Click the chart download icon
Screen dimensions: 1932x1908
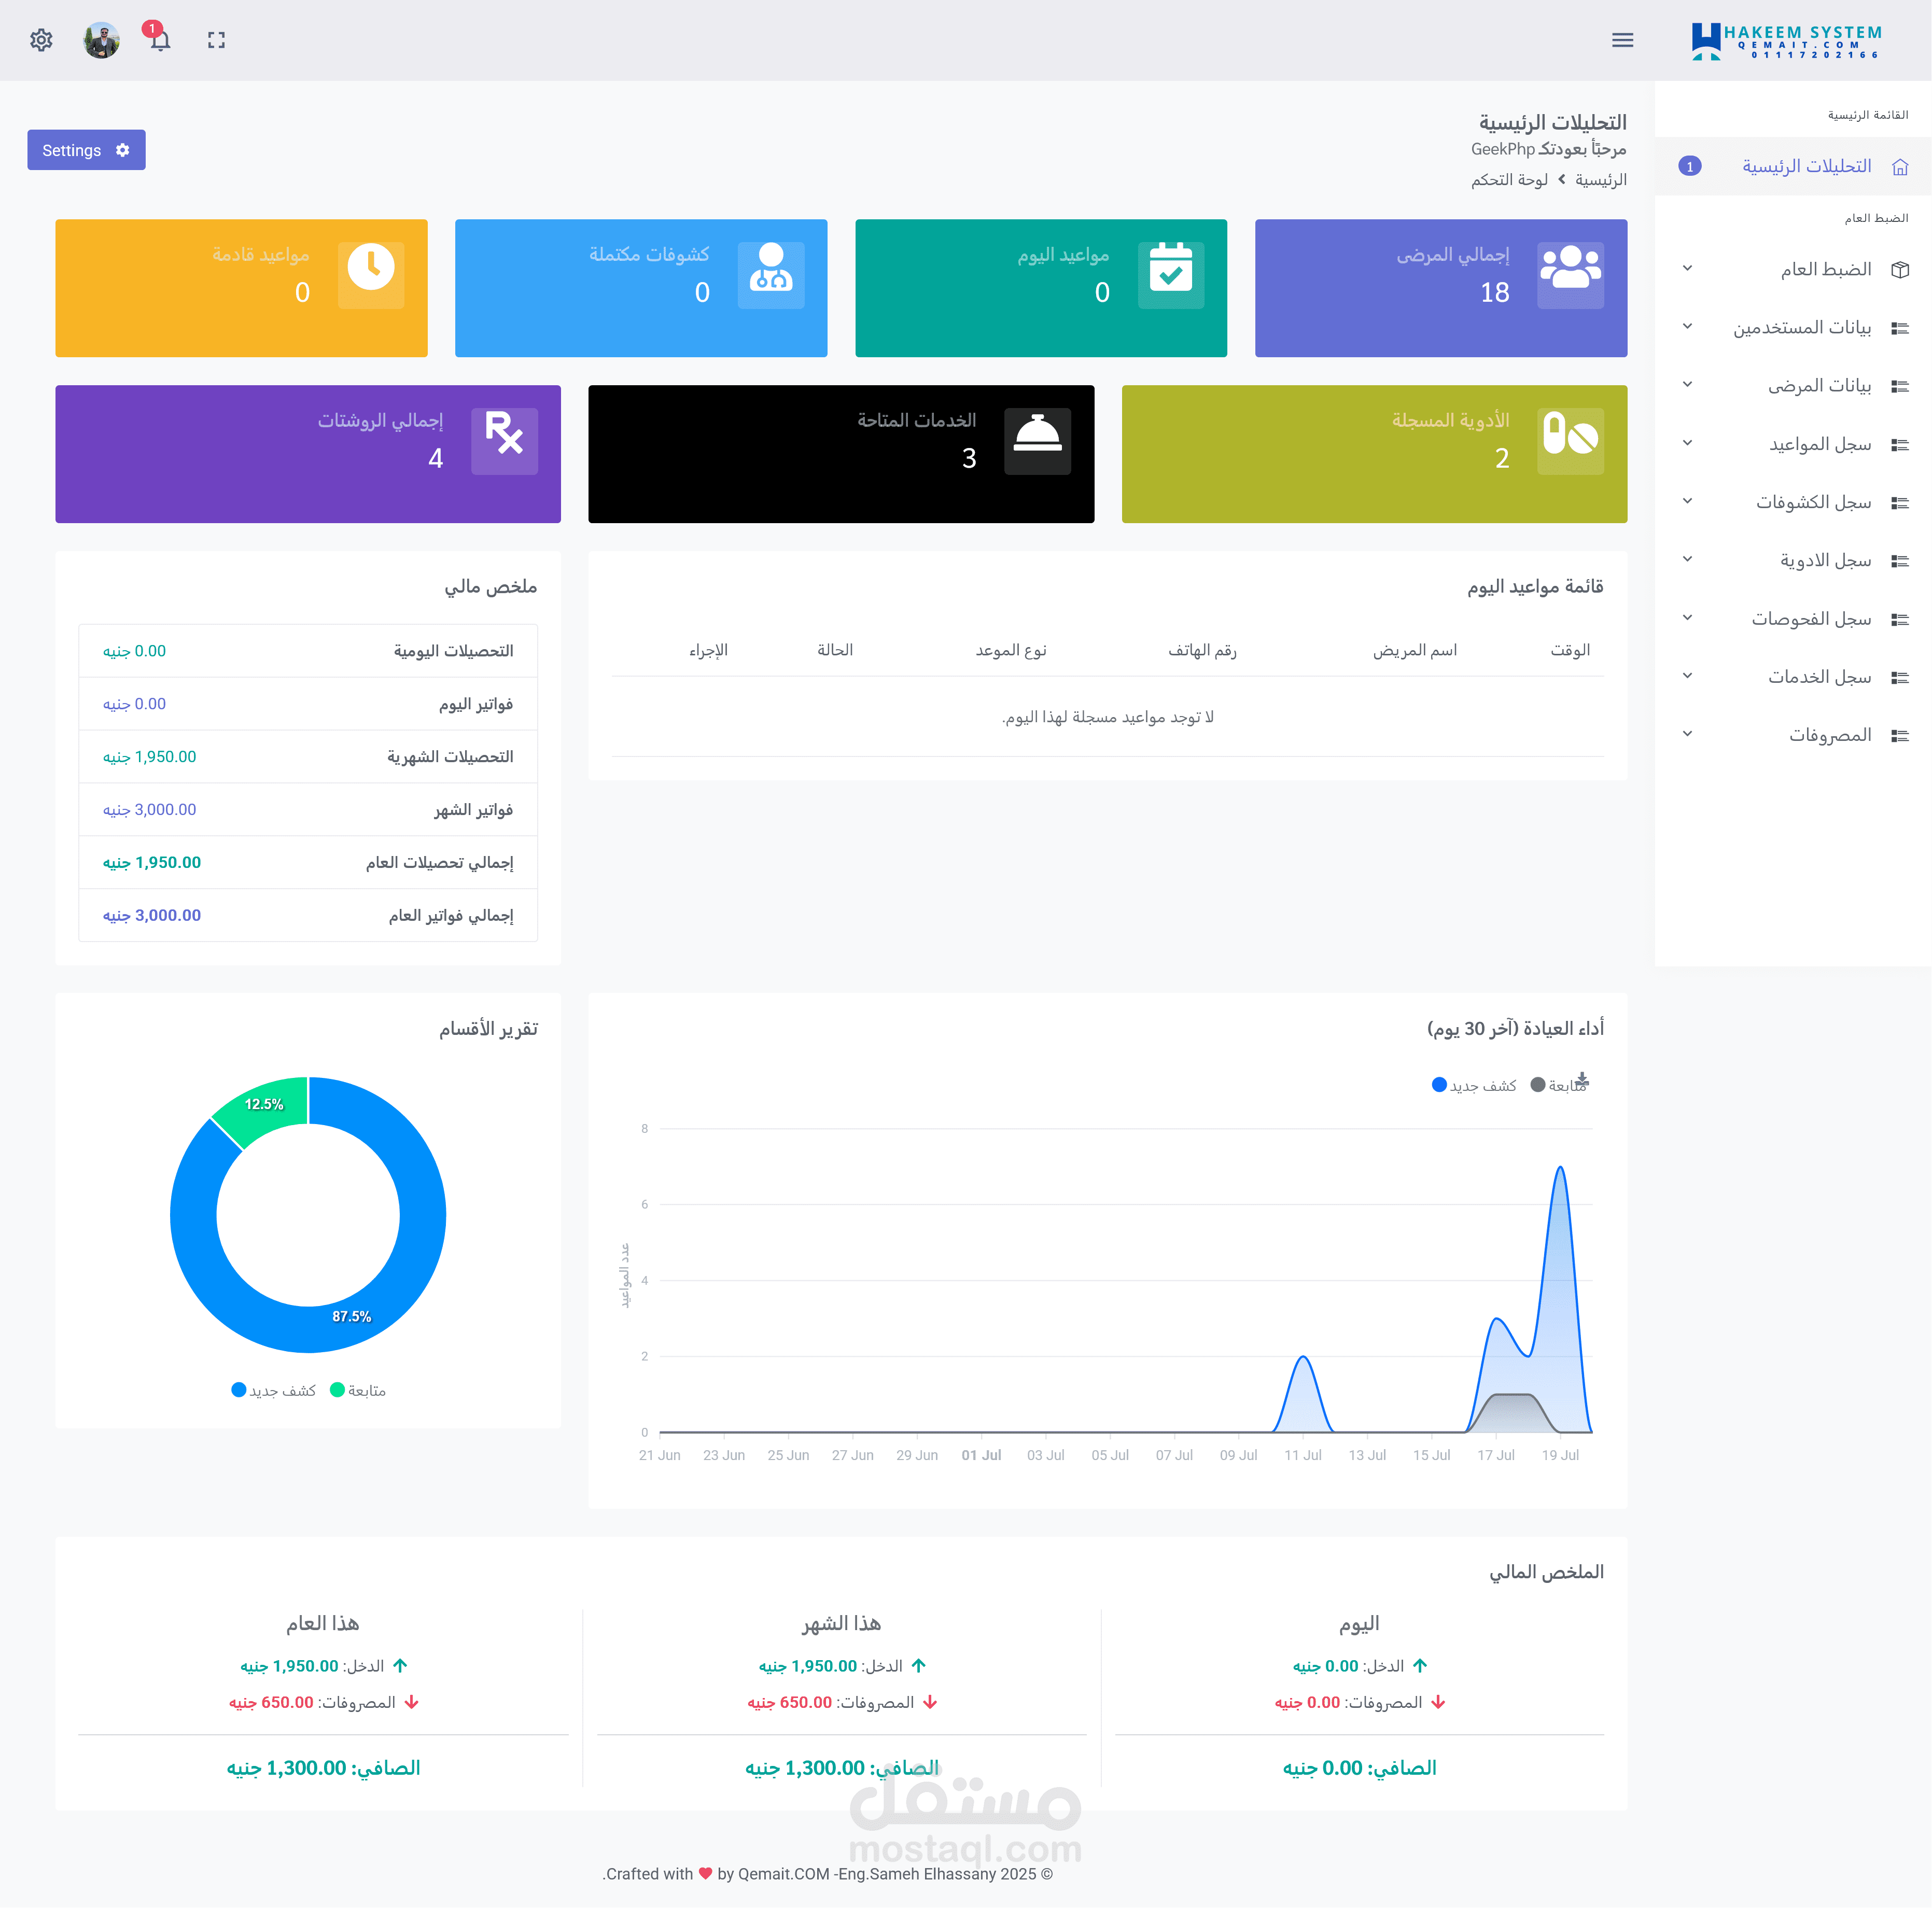(1582, 1079)
